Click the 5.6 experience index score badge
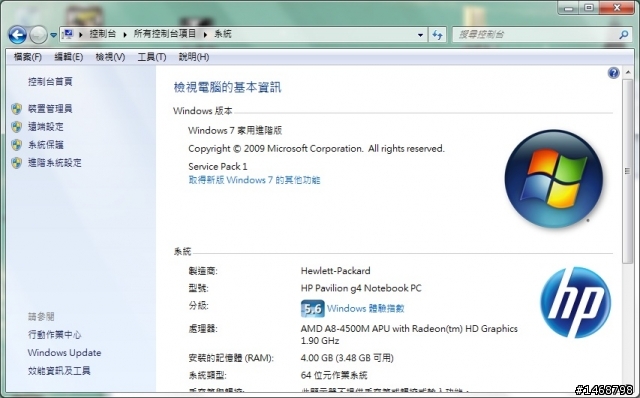 [x=312, y=309]
